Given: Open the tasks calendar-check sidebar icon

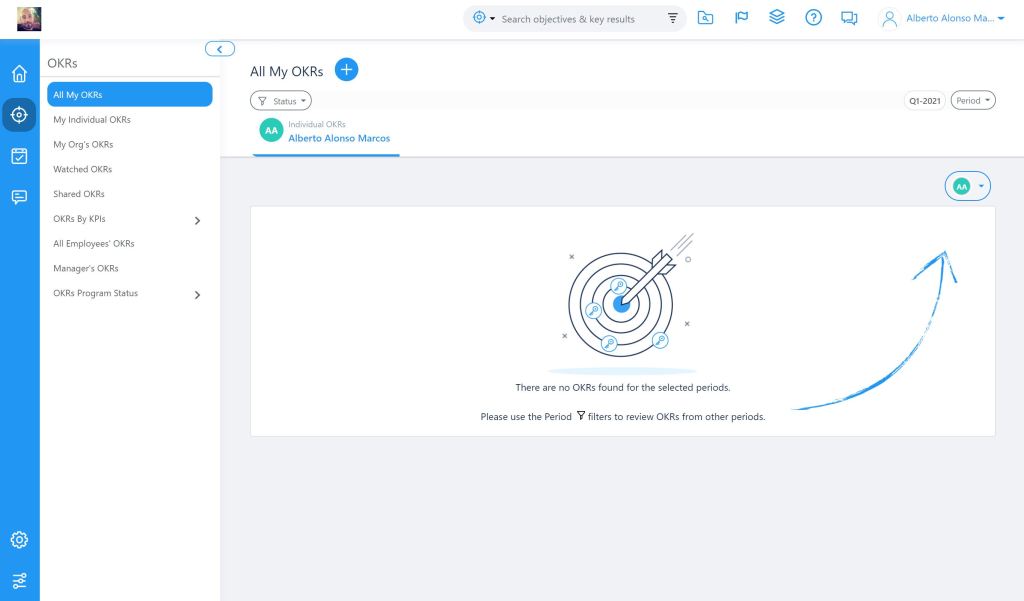Looking at the screenshot, I should pyautogui.click(x=19, y=156).
